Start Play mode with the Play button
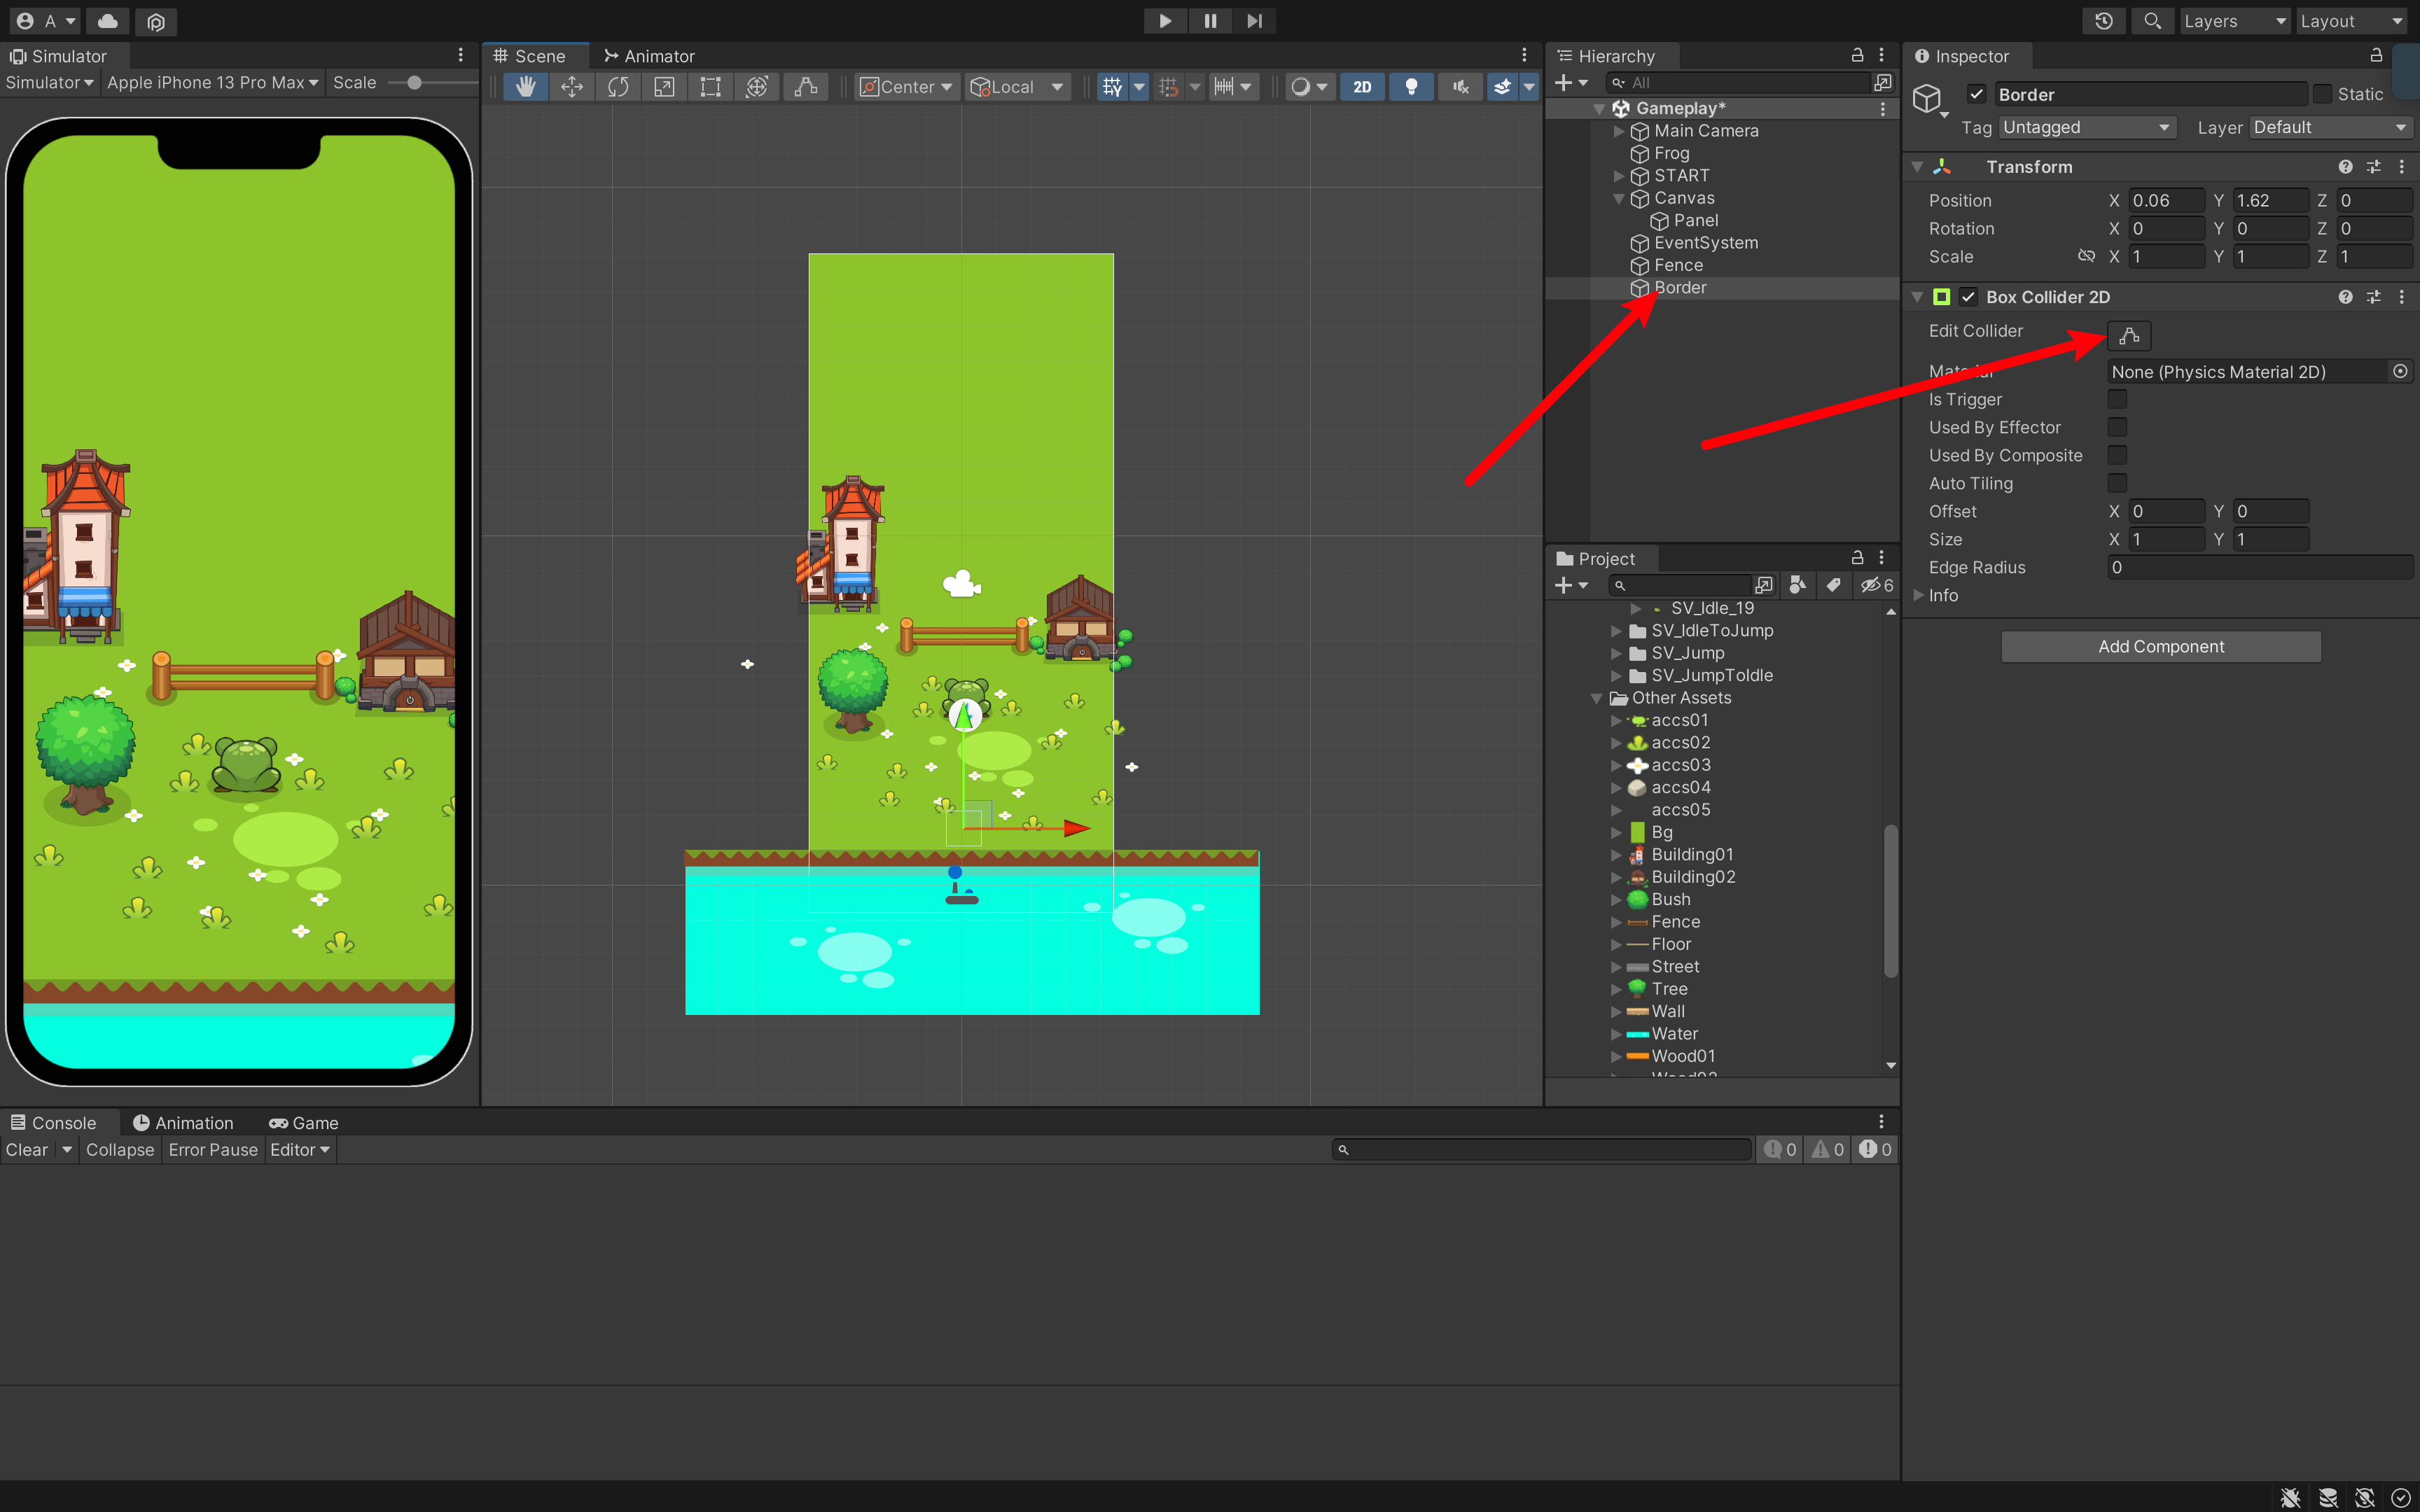Screen dimensions: 2420x1512 (1165, 21)
